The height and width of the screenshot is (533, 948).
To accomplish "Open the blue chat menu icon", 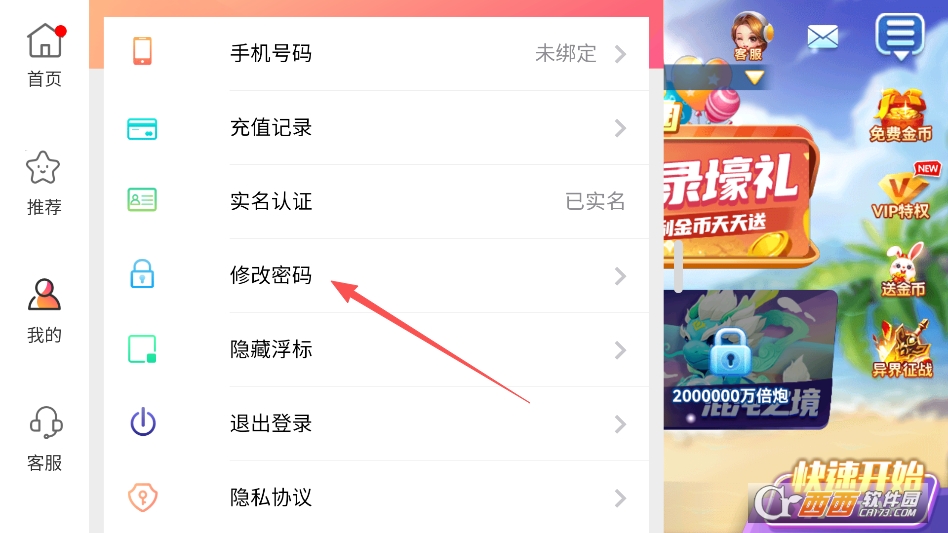I will (900, 36).
